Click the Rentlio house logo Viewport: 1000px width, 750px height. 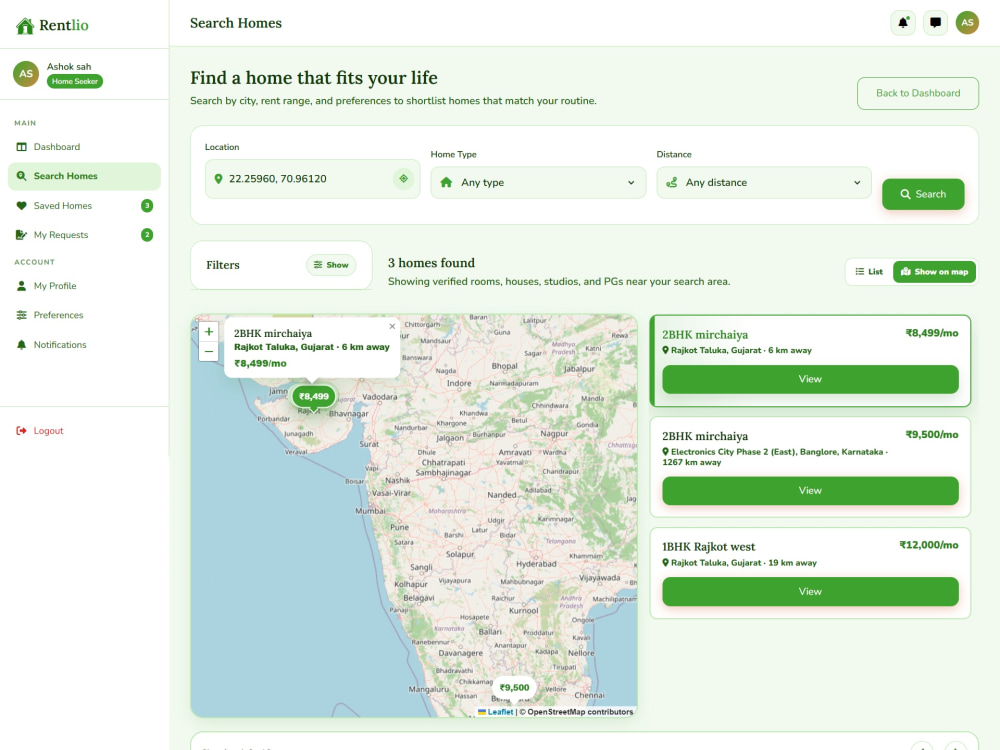[x=25, y=26]
